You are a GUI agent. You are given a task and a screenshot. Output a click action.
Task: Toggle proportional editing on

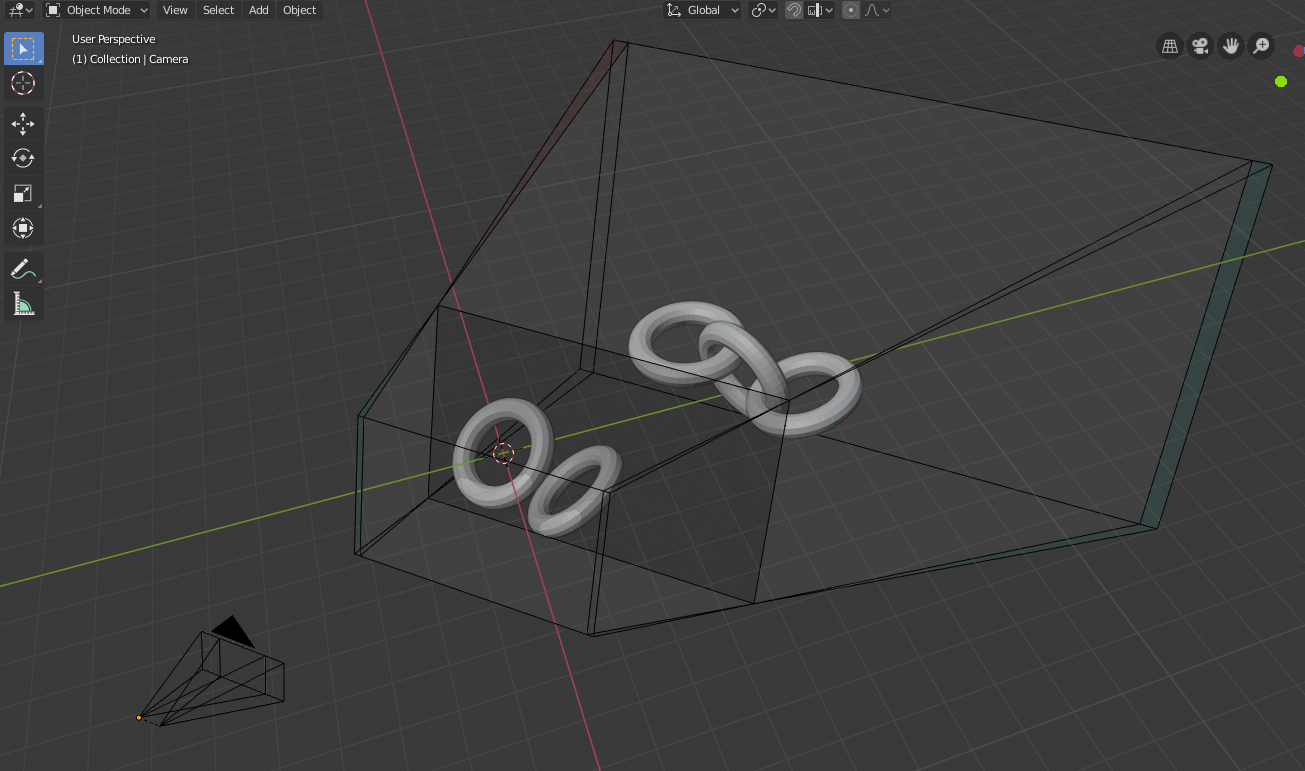(x=851, y=10)
